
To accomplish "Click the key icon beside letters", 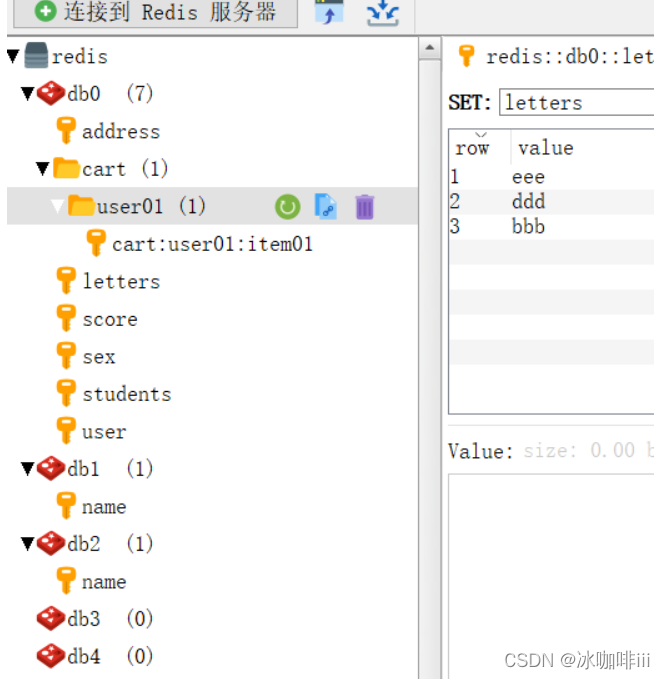I will [66, 281].
